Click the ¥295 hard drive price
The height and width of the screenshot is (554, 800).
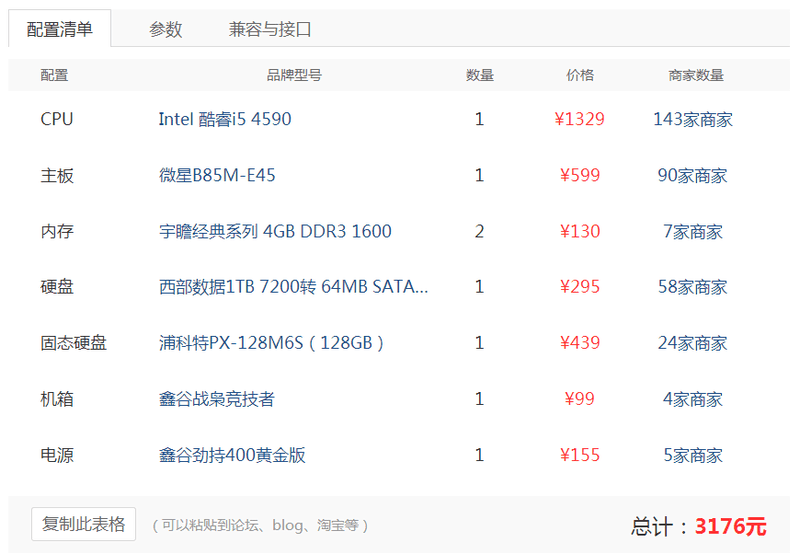tap(580, 287)
